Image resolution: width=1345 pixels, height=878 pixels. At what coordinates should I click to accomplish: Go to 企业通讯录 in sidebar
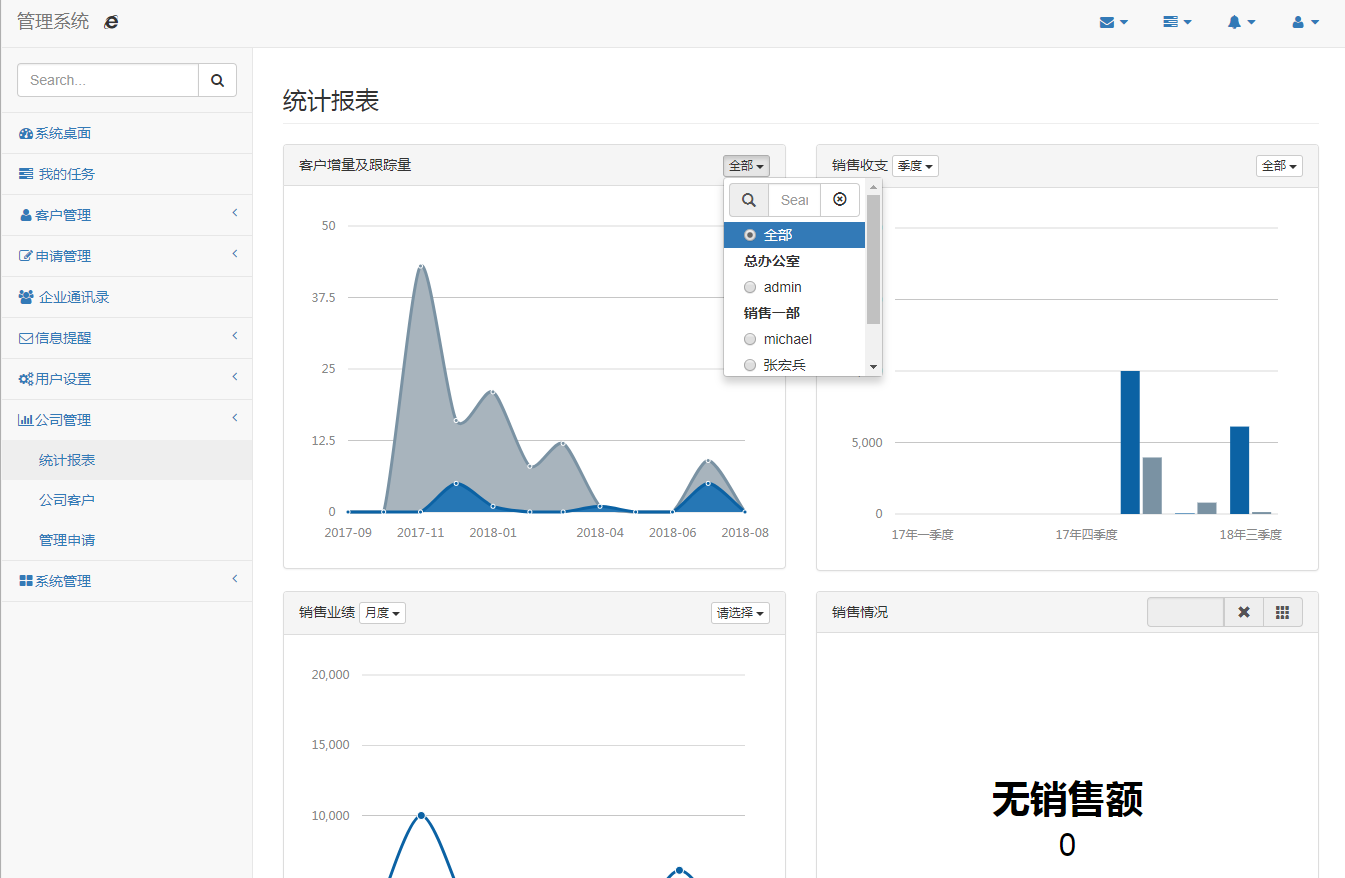(x=74, y=297)
